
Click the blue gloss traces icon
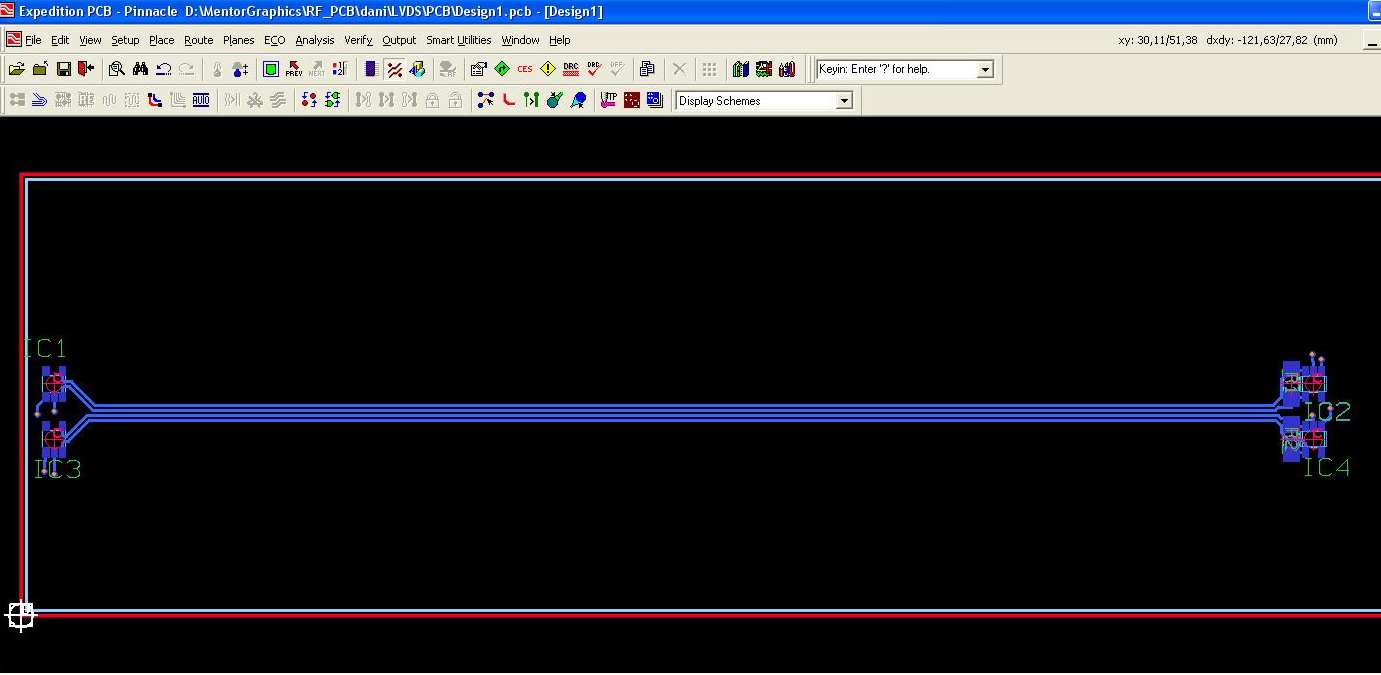[x=40, y=100]
